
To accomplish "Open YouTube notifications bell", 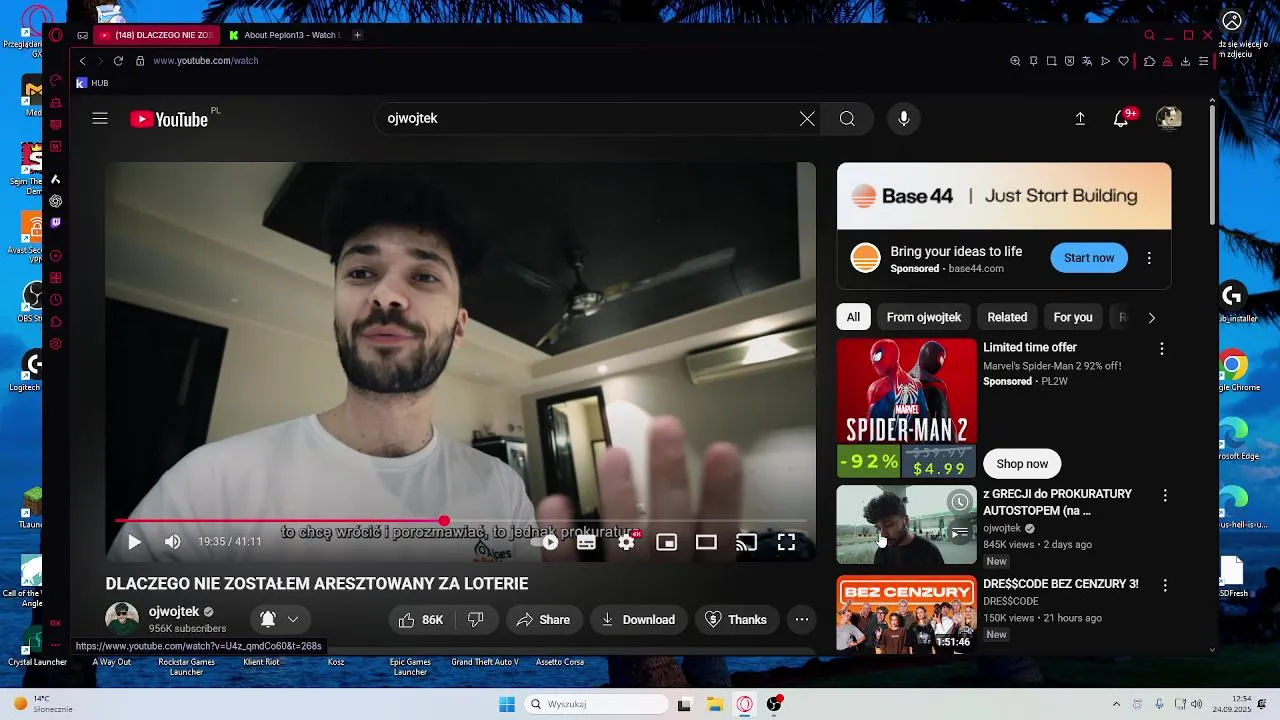I will 1121,119.
